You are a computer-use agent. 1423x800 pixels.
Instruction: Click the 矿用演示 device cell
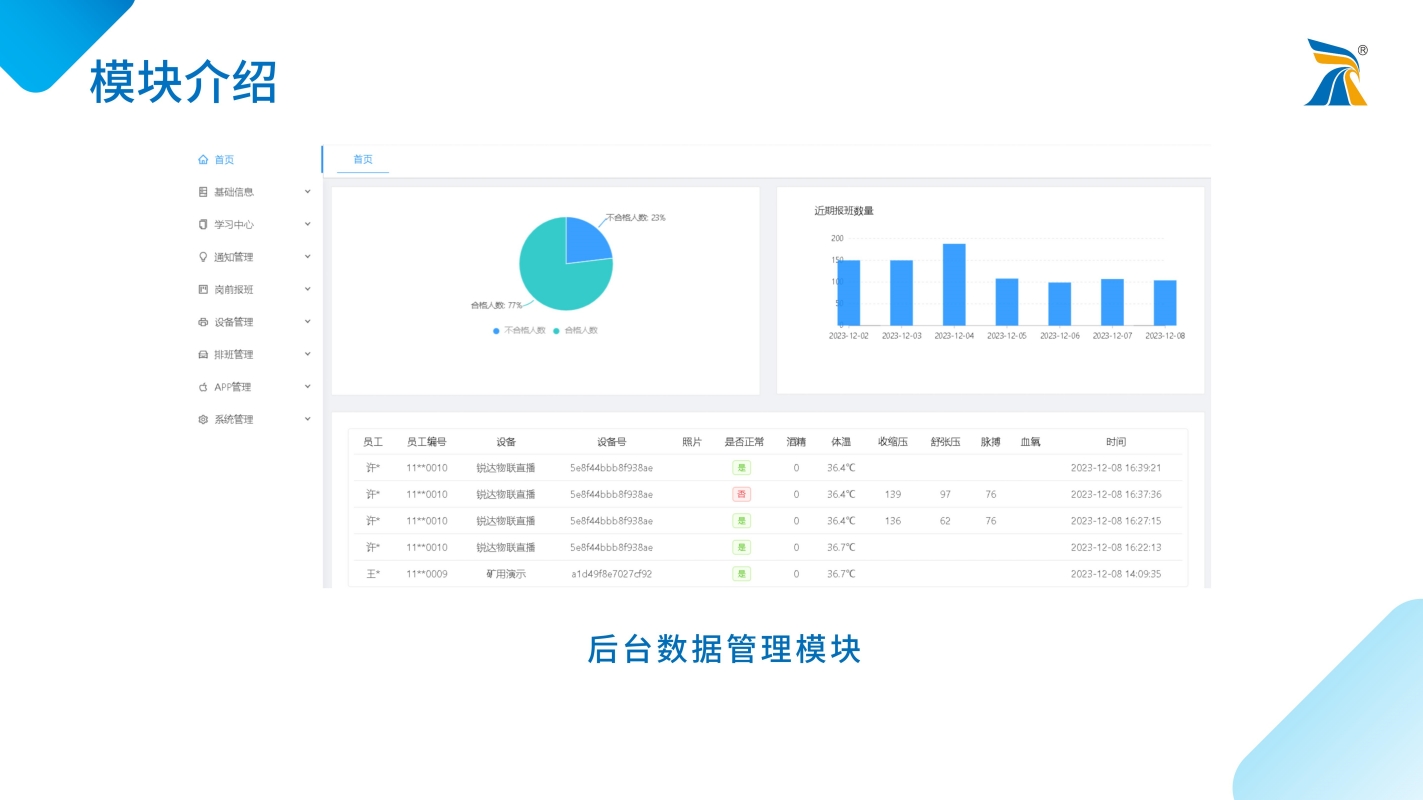pyautogui.click(x=506, y=574)
